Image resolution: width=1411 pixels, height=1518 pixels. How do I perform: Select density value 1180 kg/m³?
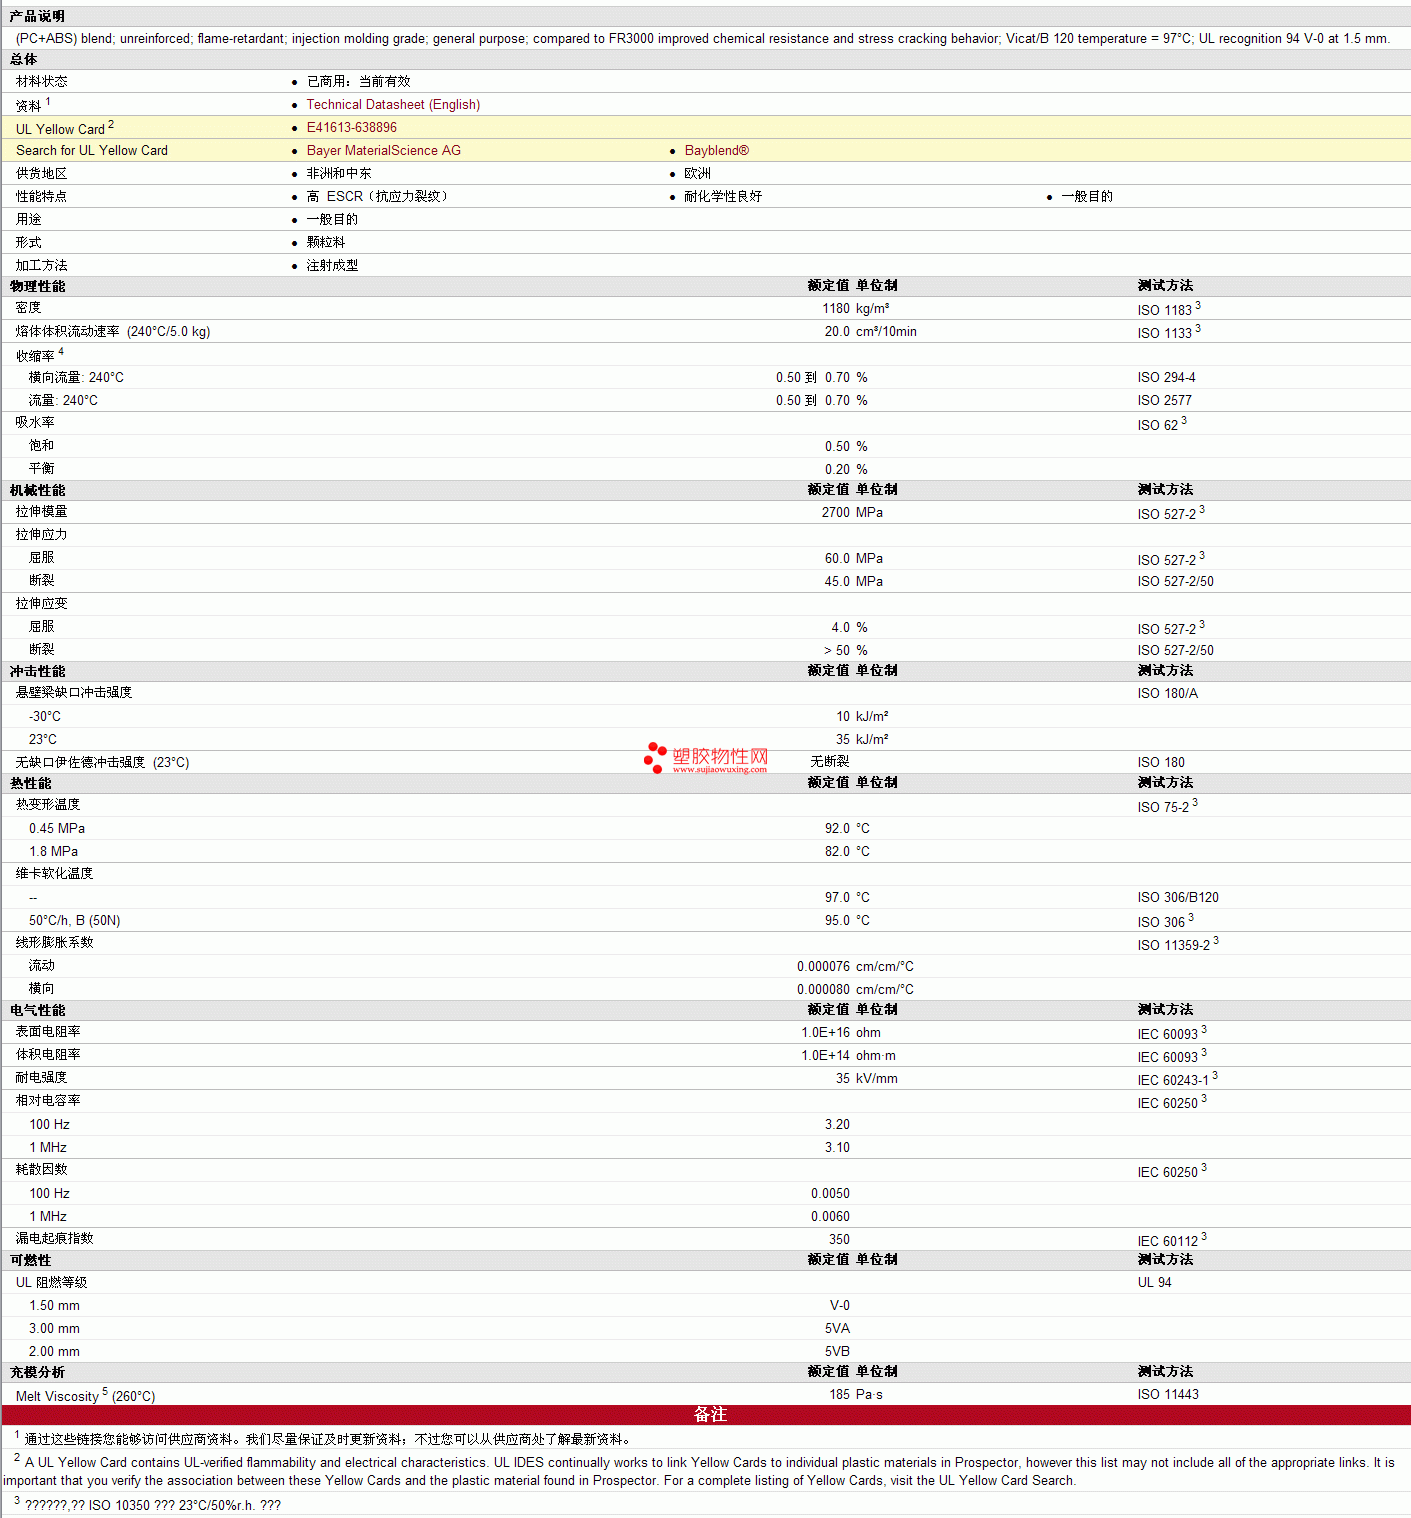[855, 308]
